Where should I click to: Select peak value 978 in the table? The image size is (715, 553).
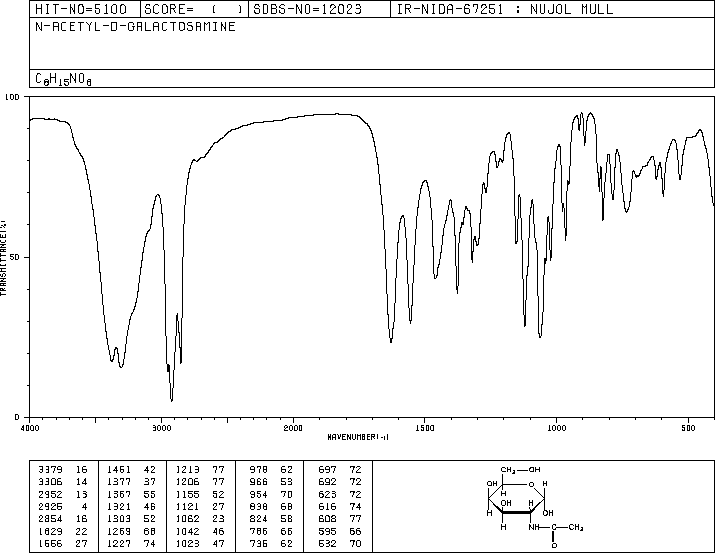tap(259, 470)
